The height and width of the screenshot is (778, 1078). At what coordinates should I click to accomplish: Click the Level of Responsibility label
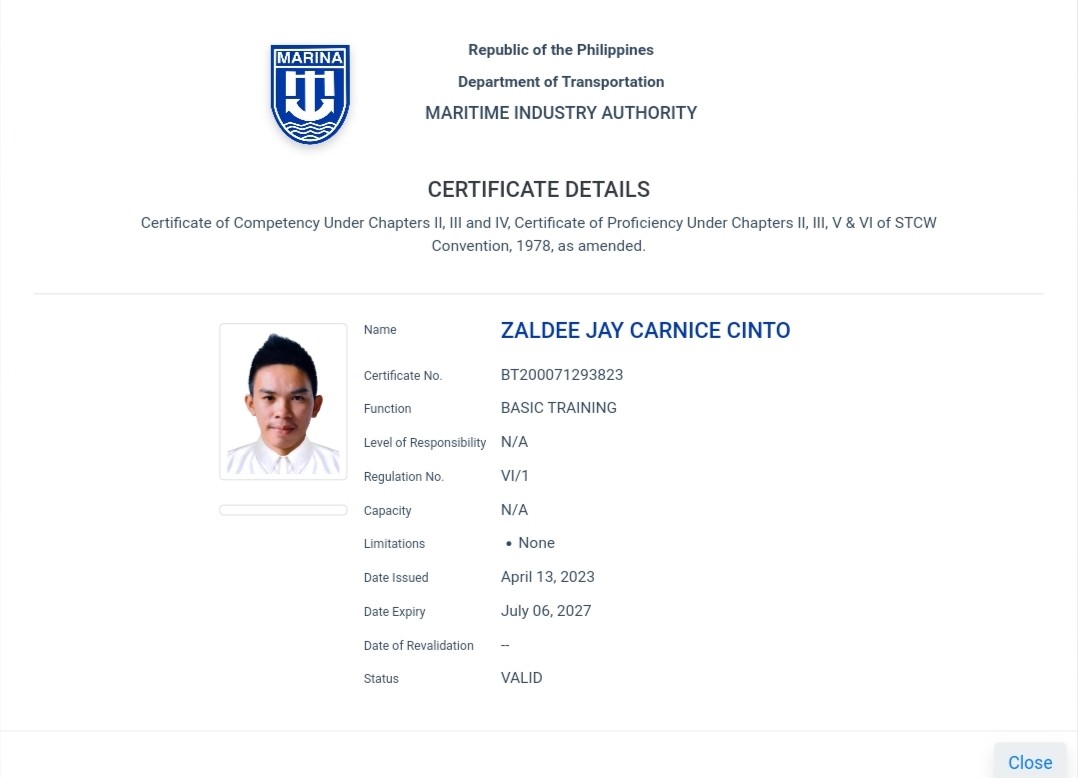pyautogui.click(x=424, y=443)
